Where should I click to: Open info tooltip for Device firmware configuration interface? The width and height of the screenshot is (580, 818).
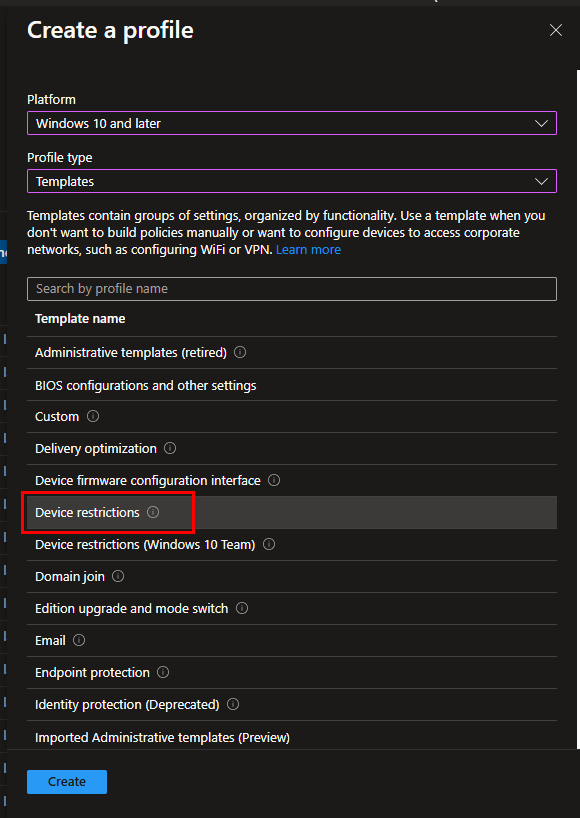274,480
